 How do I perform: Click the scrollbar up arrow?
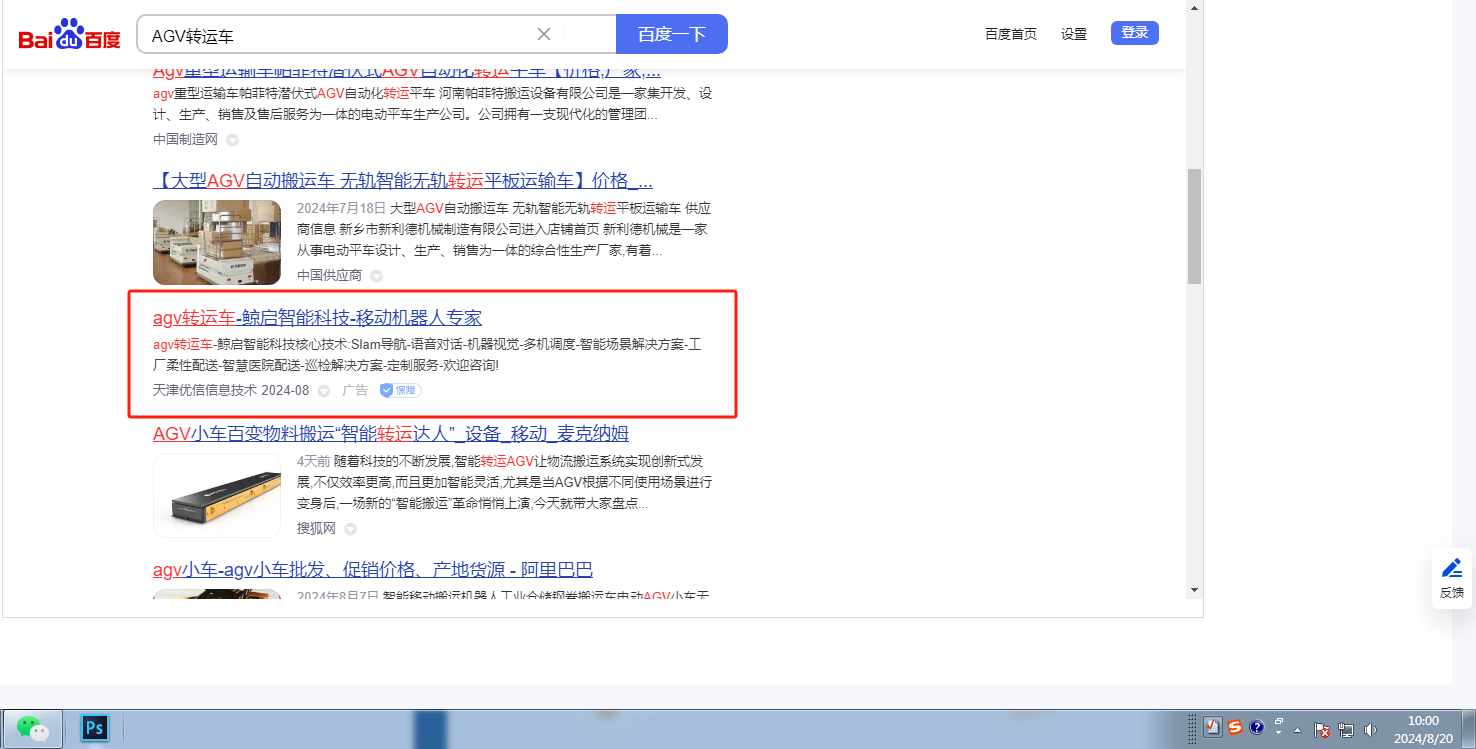click(x=1194, y=8)
